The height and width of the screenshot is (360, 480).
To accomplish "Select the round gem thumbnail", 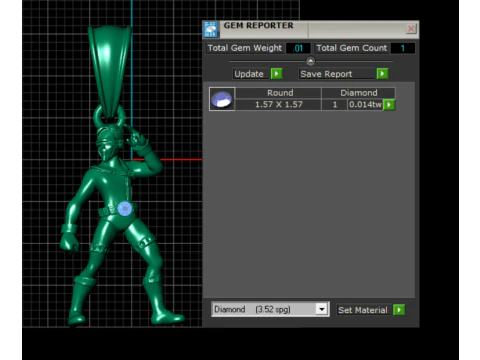I will (x=222, y=99).
